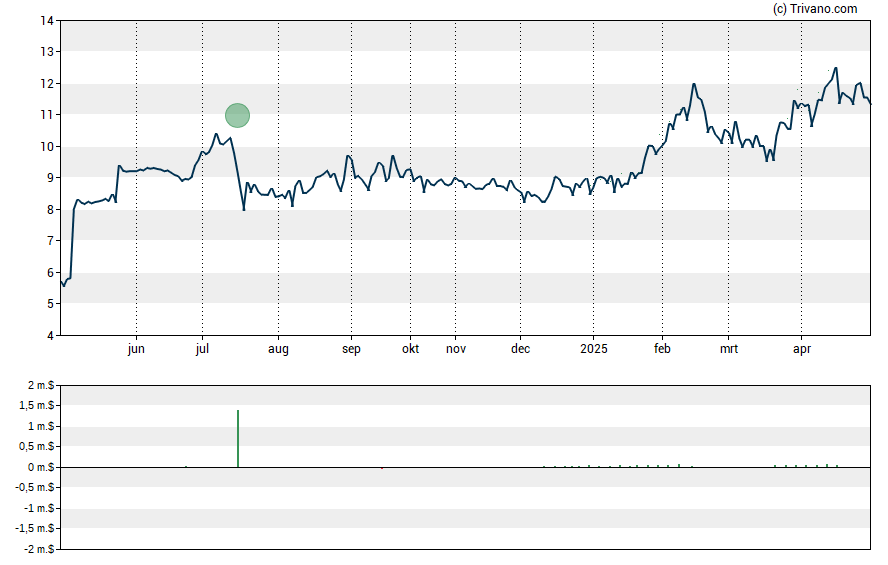Click the '0,5 m.$' volume axis label
The height and width of the screenshot is (565, 888).
point(37,447)
